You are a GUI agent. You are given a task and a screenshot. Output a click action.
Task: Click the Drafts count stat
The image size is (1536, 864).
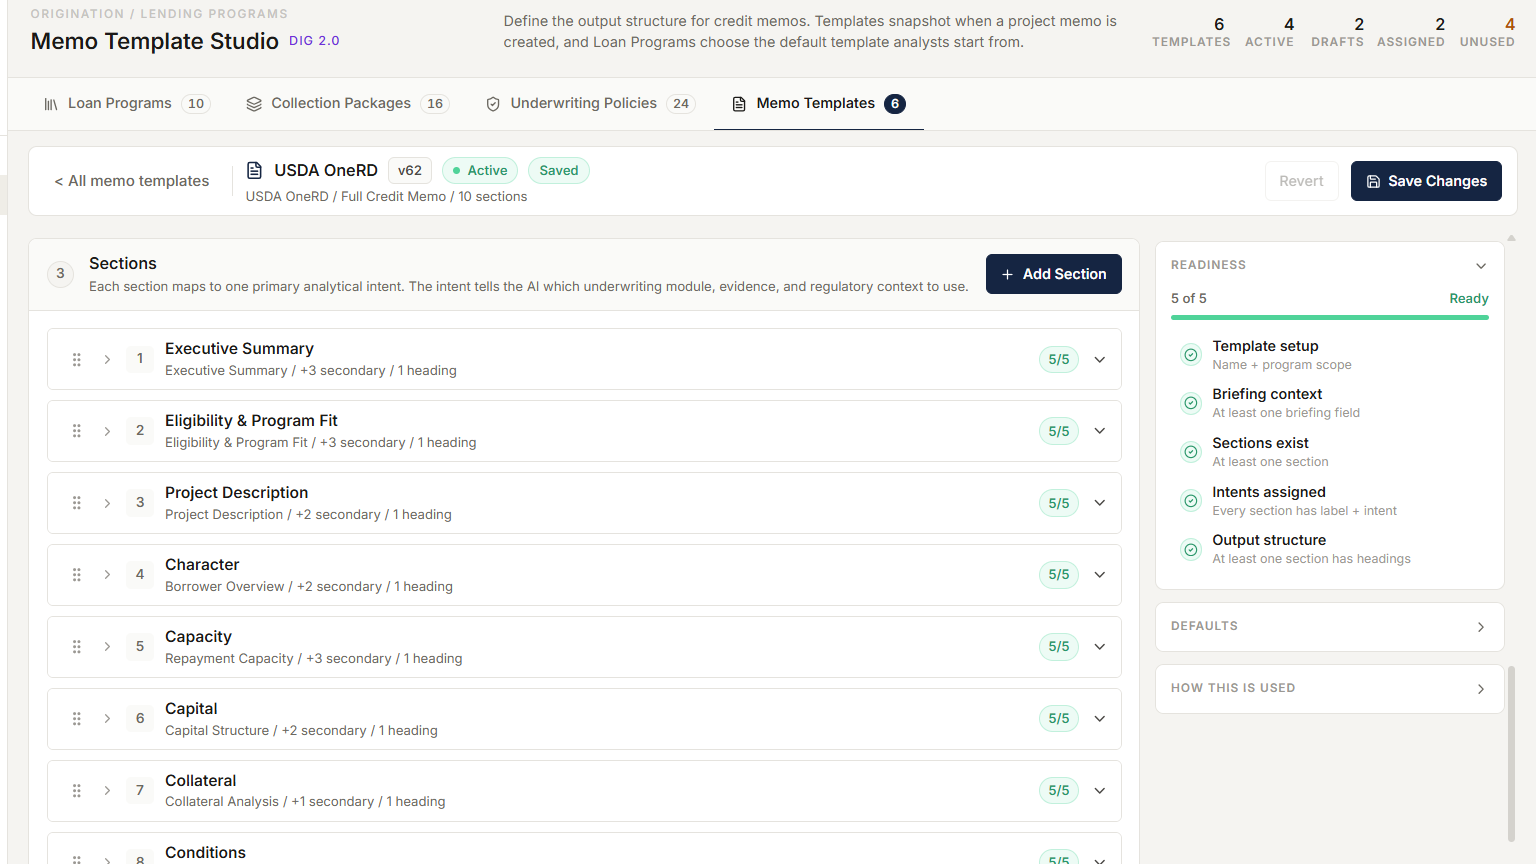[x=1337, y=32]
